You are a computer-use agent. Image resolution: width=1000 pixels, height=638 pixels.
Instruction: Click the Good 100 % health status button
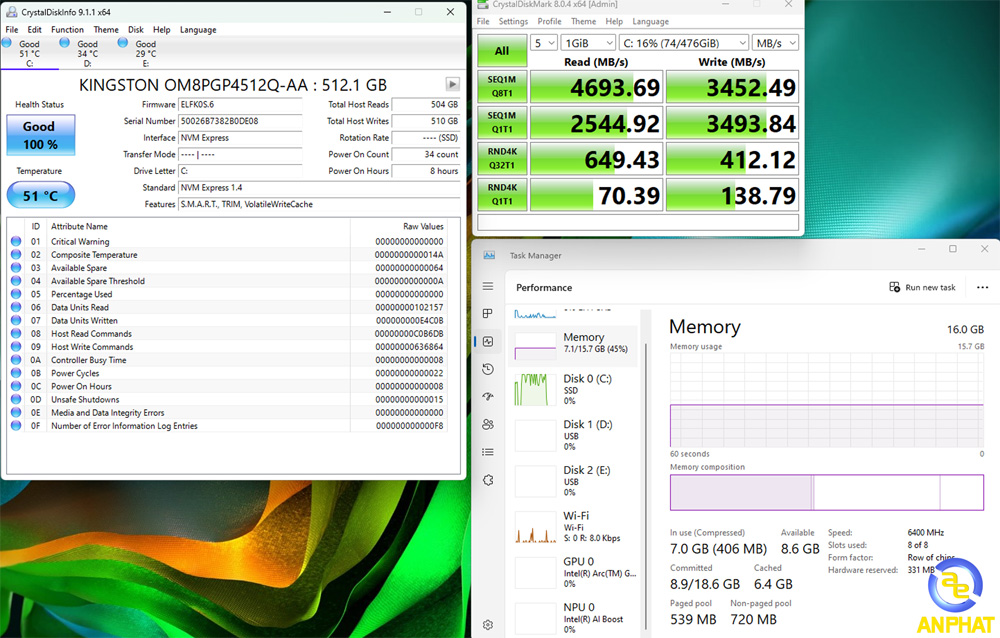(41, 135)
